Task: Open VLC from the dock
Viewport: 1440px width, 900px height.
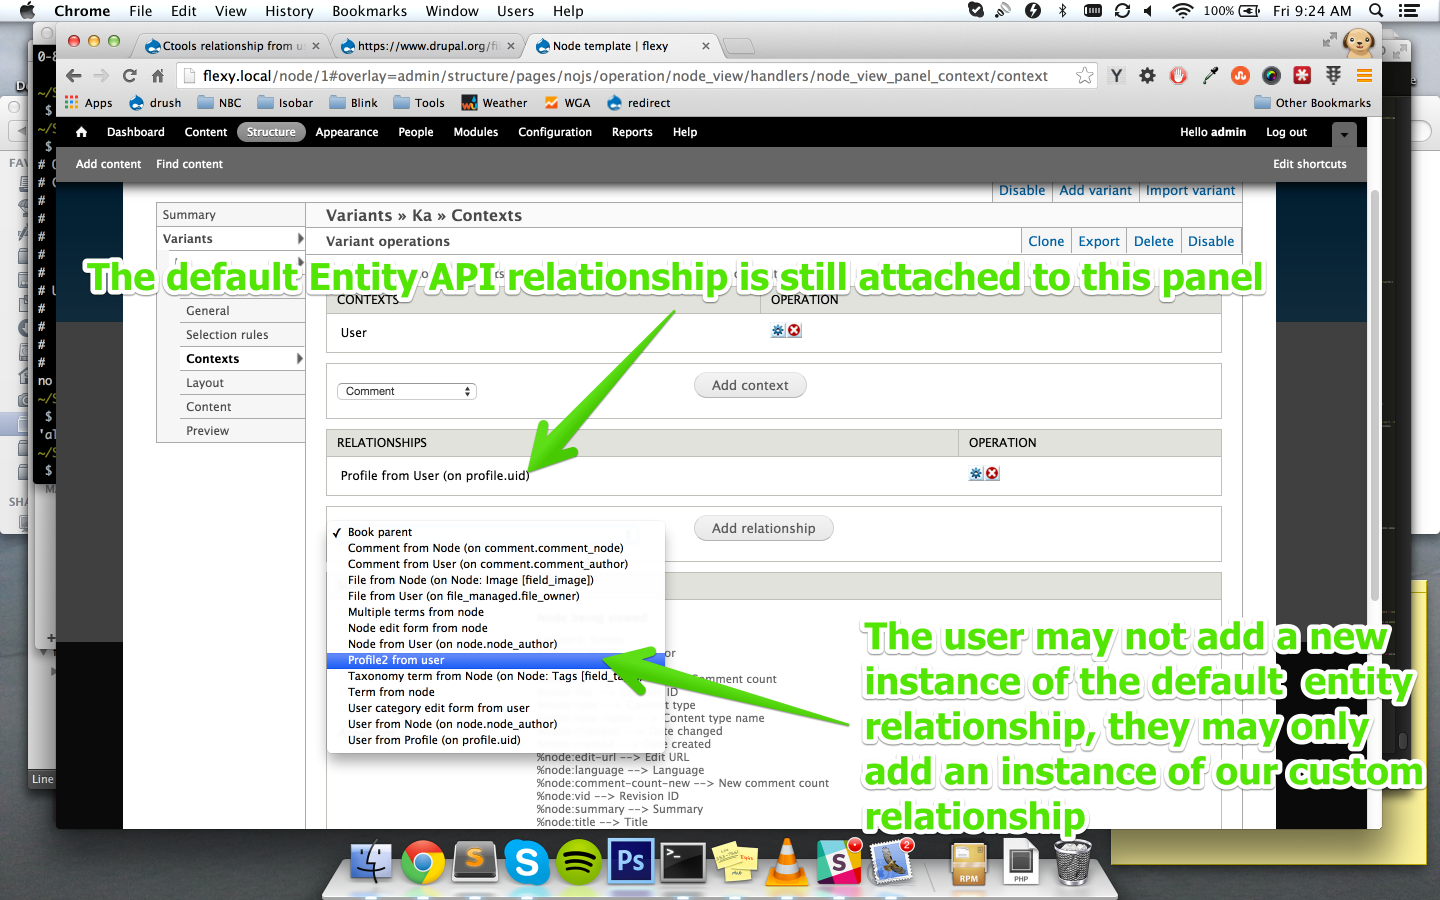Action: coord(787,861)
